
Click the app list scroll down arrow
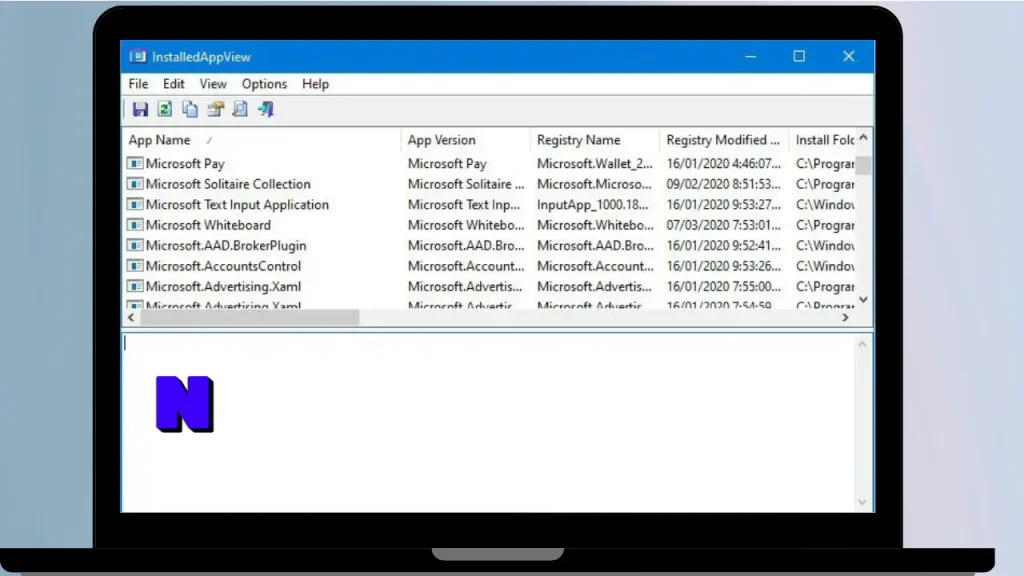[x=863, y=300]
